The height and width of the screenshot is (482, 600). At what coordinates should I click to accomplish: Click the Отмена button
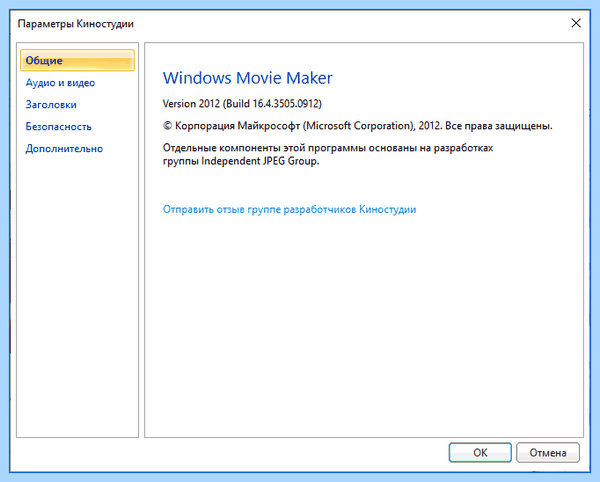point(548,453)
